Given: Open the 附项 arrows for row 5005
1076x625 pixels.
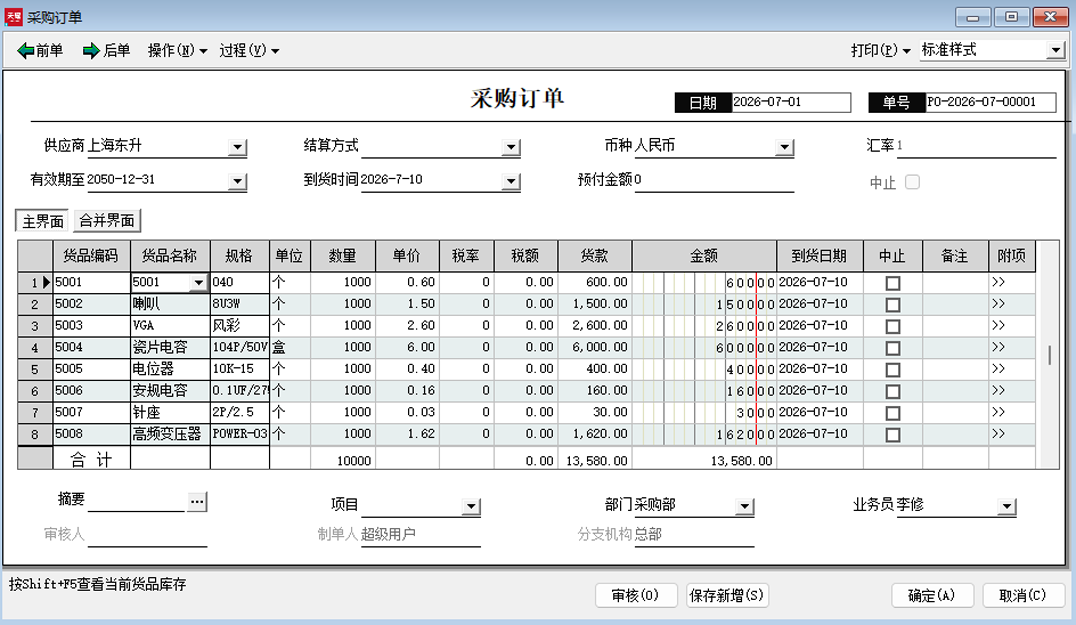Looking at the screenshot, I should point(998,368).
